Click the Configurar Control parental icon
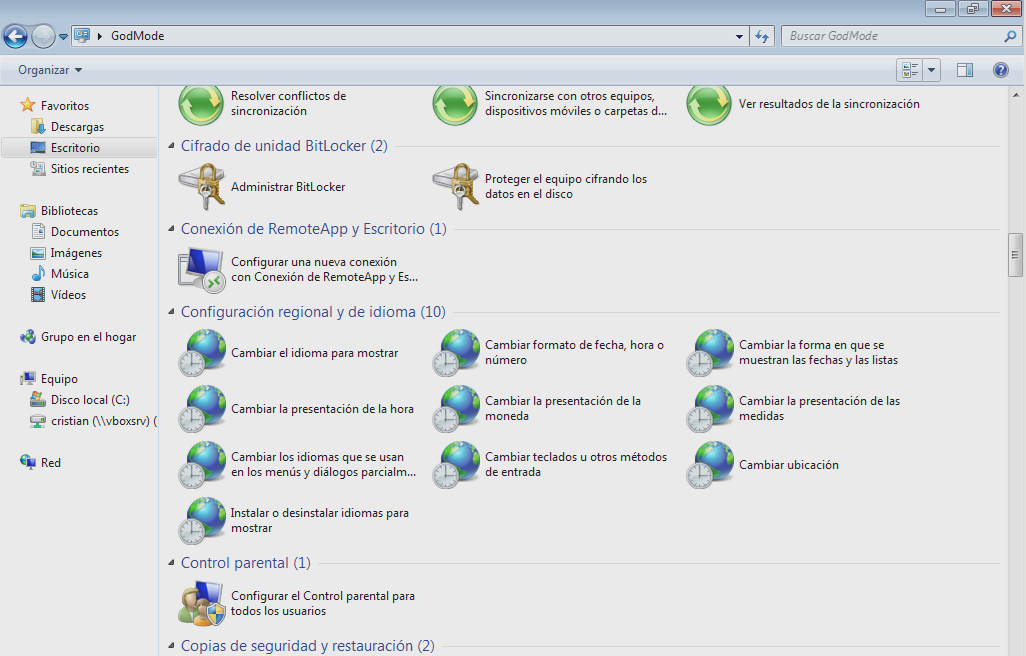Viewport: 1026px width, 656px height. pos(202,603)
